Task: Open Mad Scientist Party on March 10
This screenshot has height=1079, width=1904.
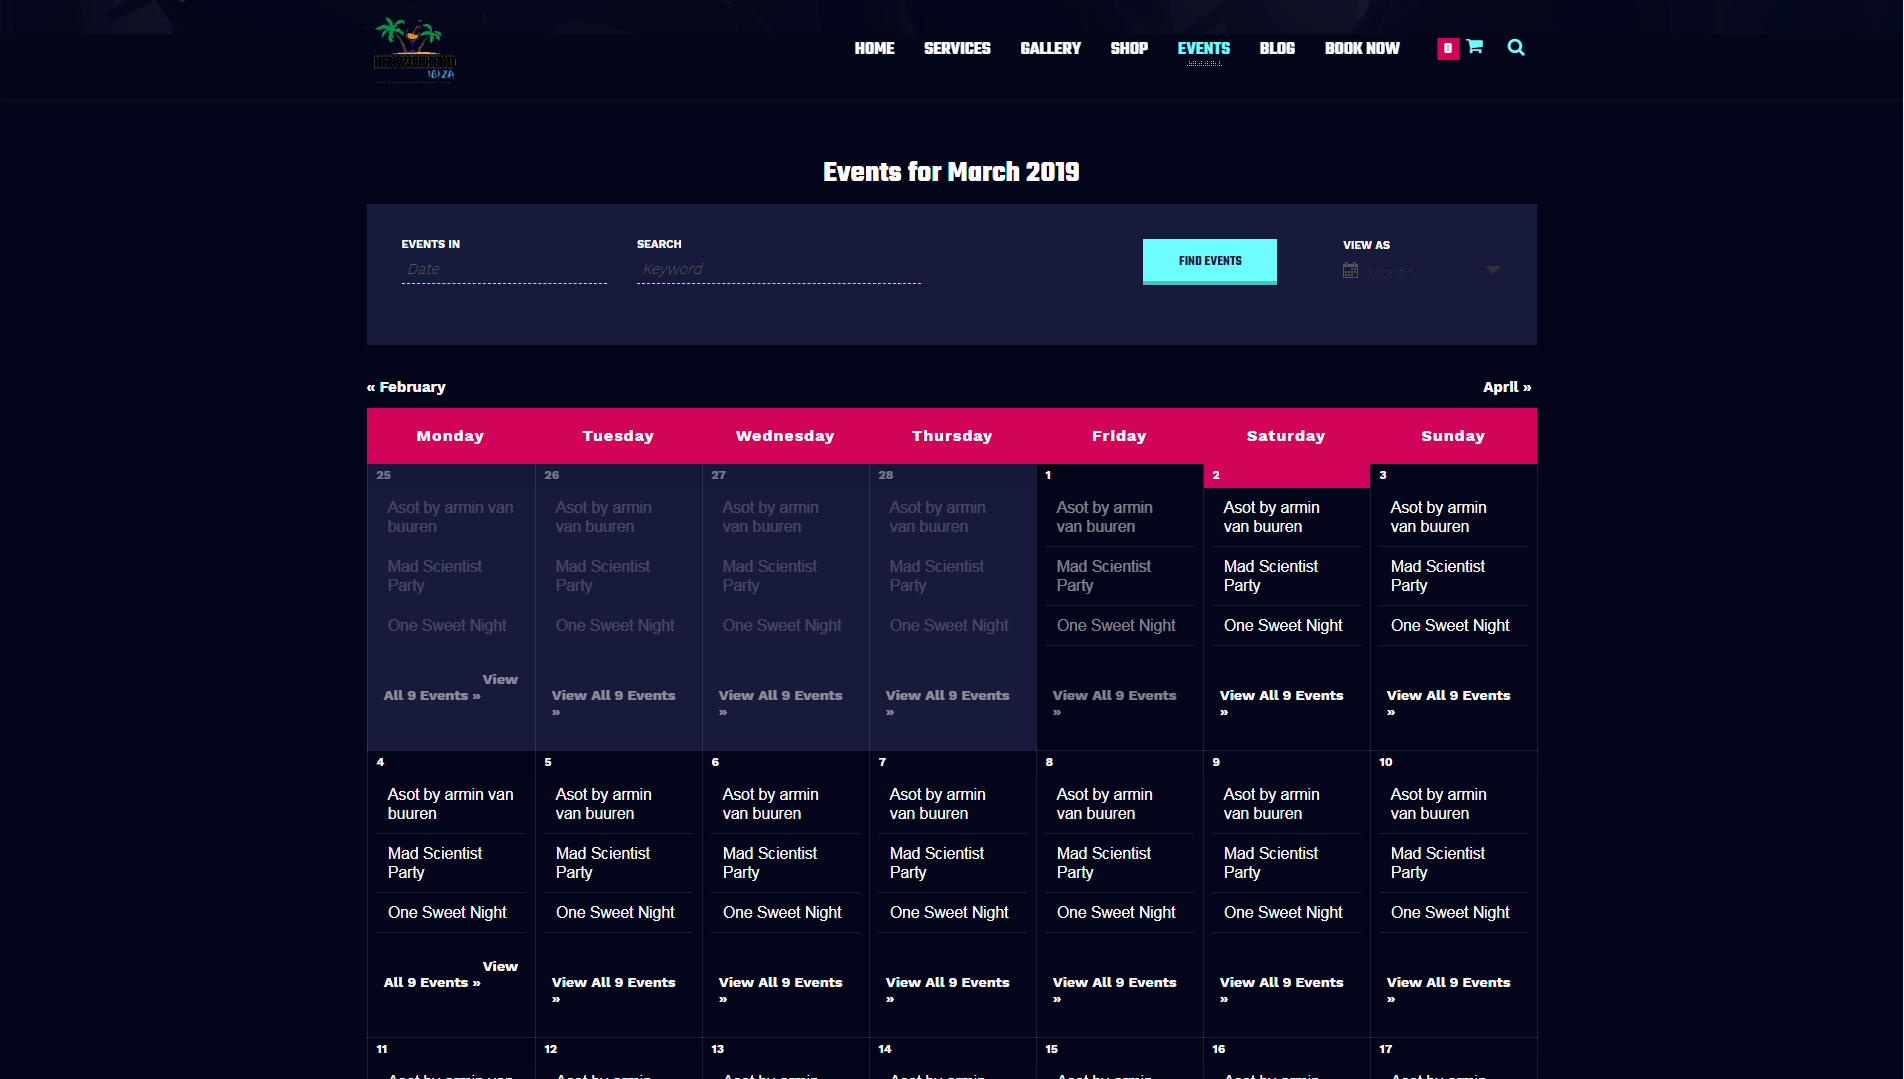Action: 1438,863
